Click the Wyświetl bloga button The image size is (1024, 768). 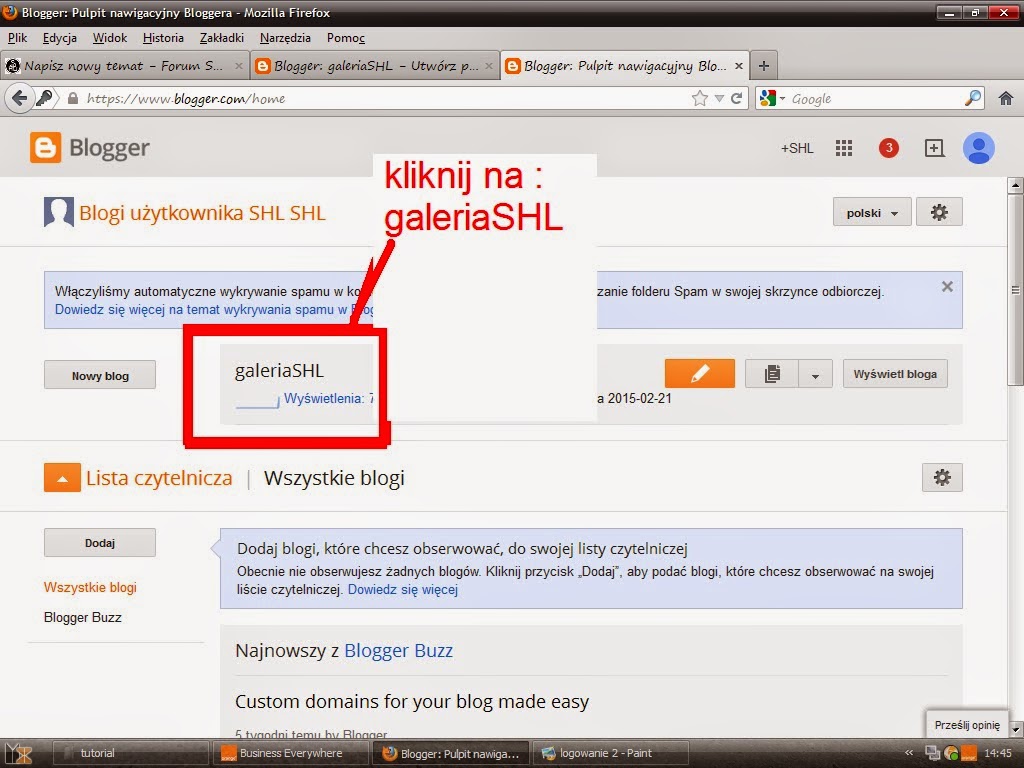[x=895, y=374]
